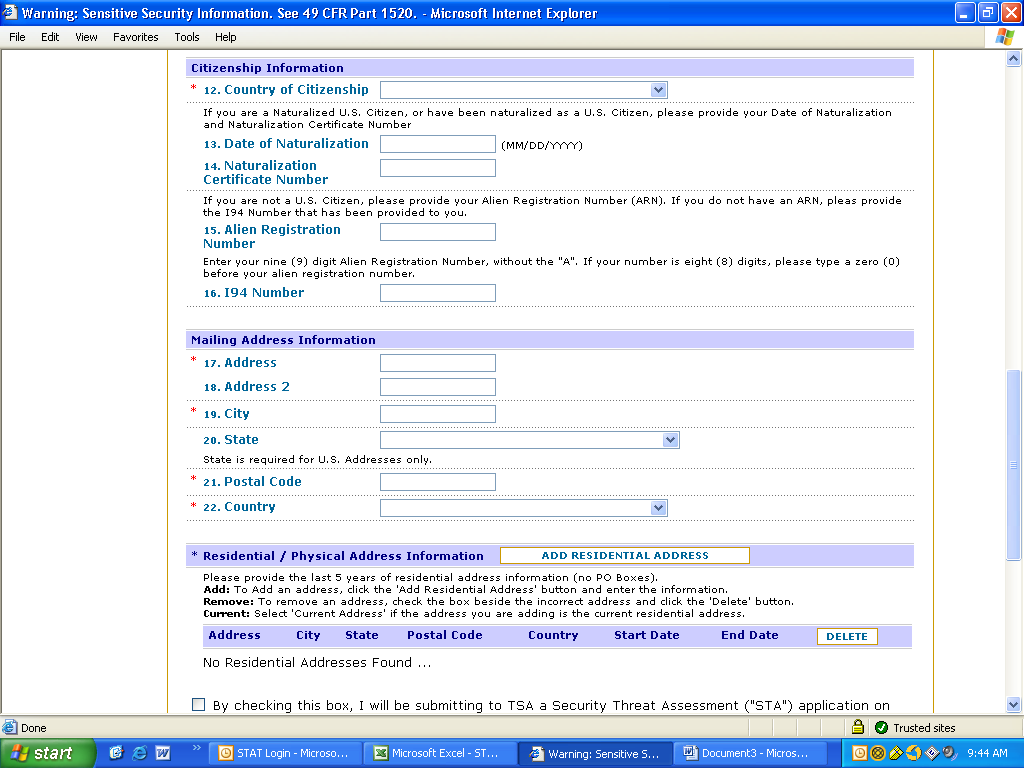Launch Word from quick launch icon
The height and width of the screenshot is (768, 1024).
pos(161,753)
